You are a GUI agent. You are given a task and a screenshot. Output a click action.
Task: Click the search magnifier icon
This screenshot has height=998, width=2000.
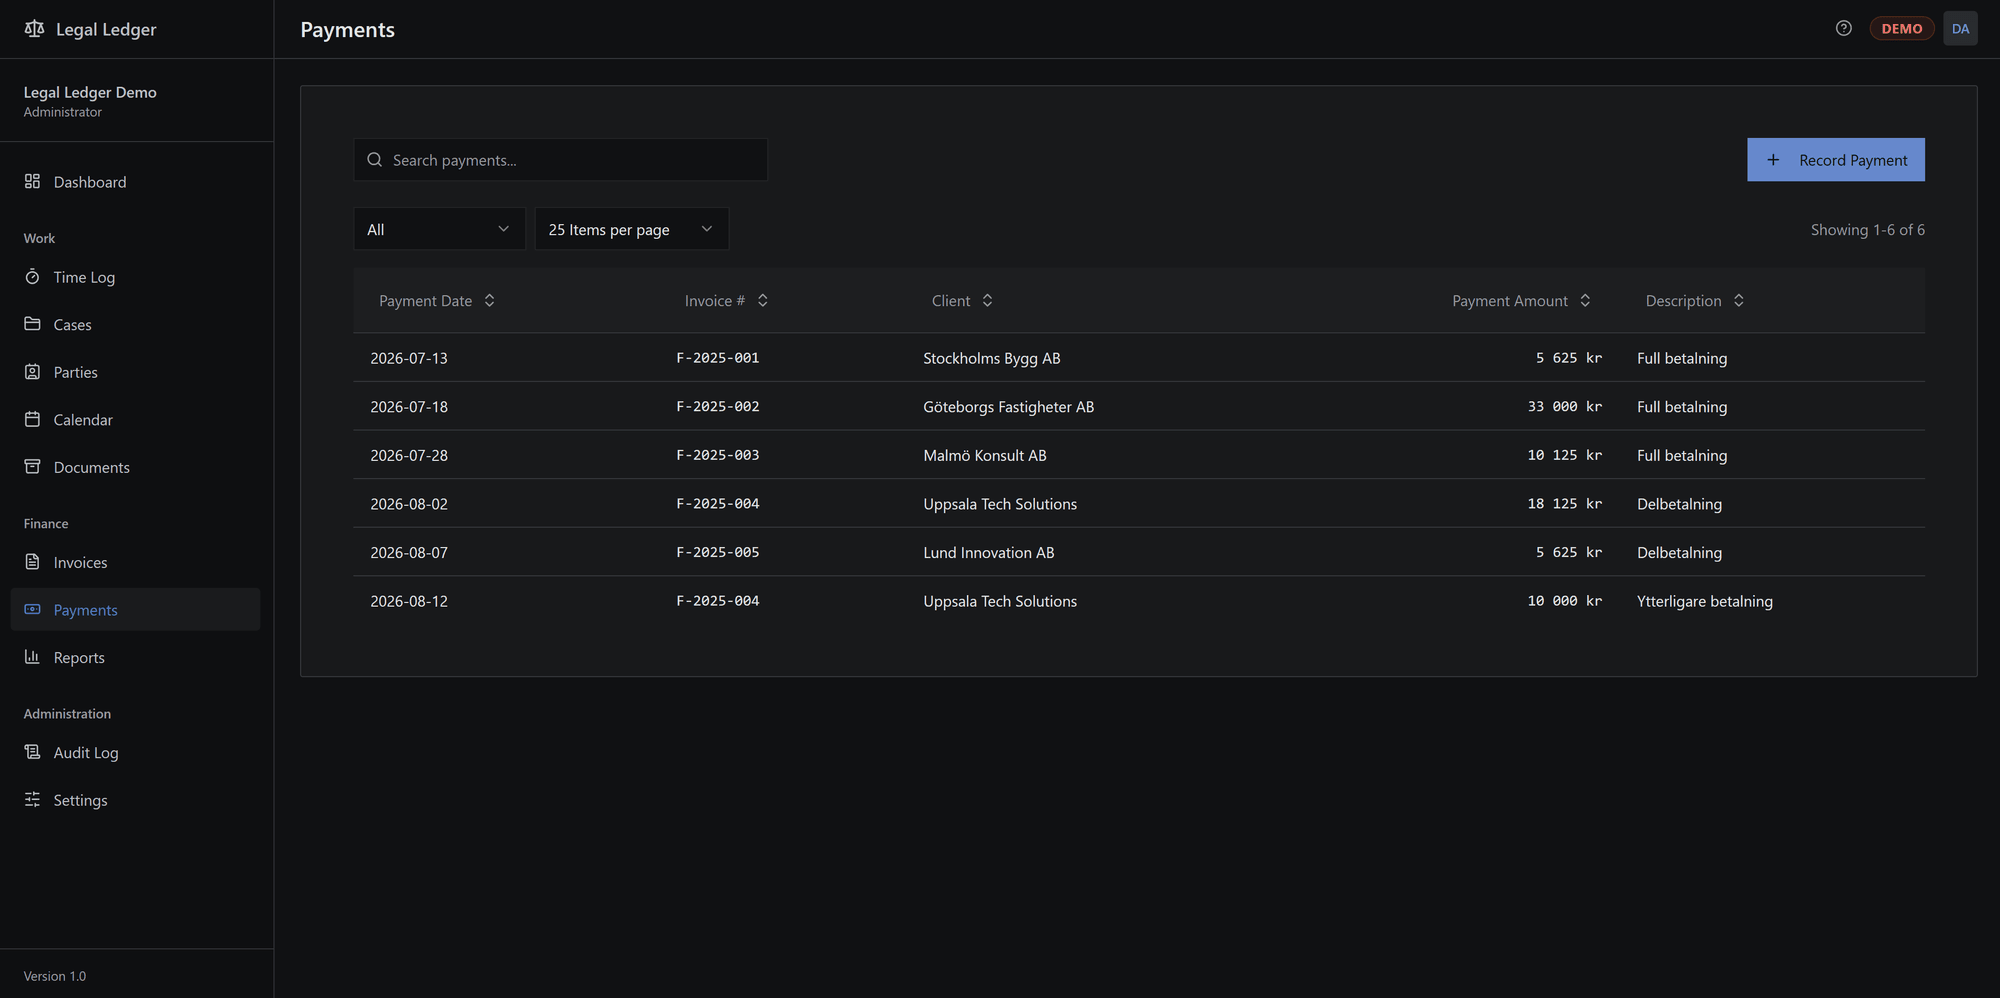pyautogui.click(x=374, y=160)
